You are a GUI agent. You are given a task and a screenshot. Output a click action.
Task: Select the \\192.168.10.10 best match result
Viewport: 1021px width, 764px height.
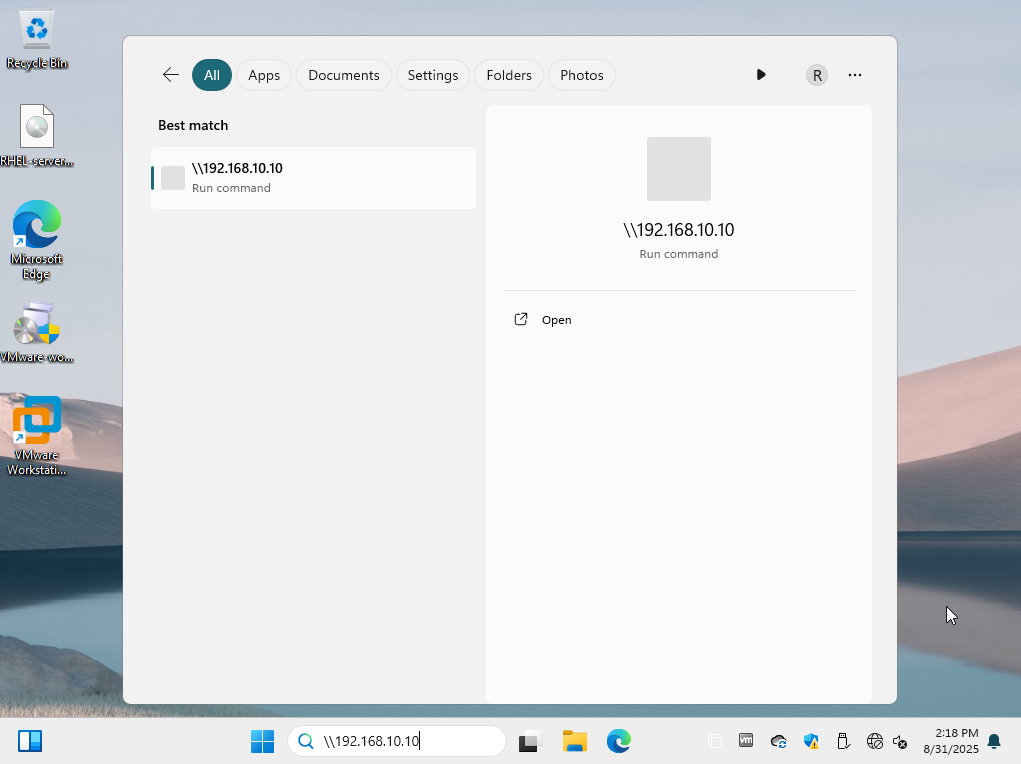pyautogui.click(x=313, y=178)
